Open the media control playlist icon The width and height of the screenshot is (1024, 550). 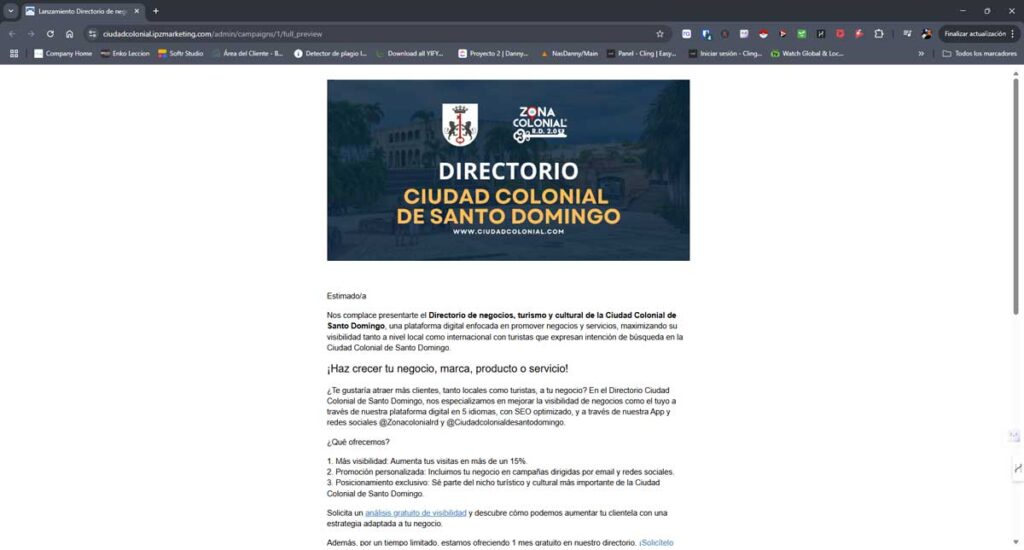coord(907,34)
